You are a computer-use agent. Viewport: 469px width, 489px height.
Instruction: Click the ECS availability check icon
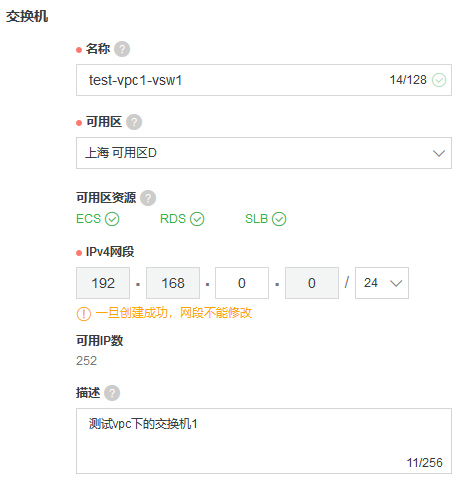click(x=112, y=219)
